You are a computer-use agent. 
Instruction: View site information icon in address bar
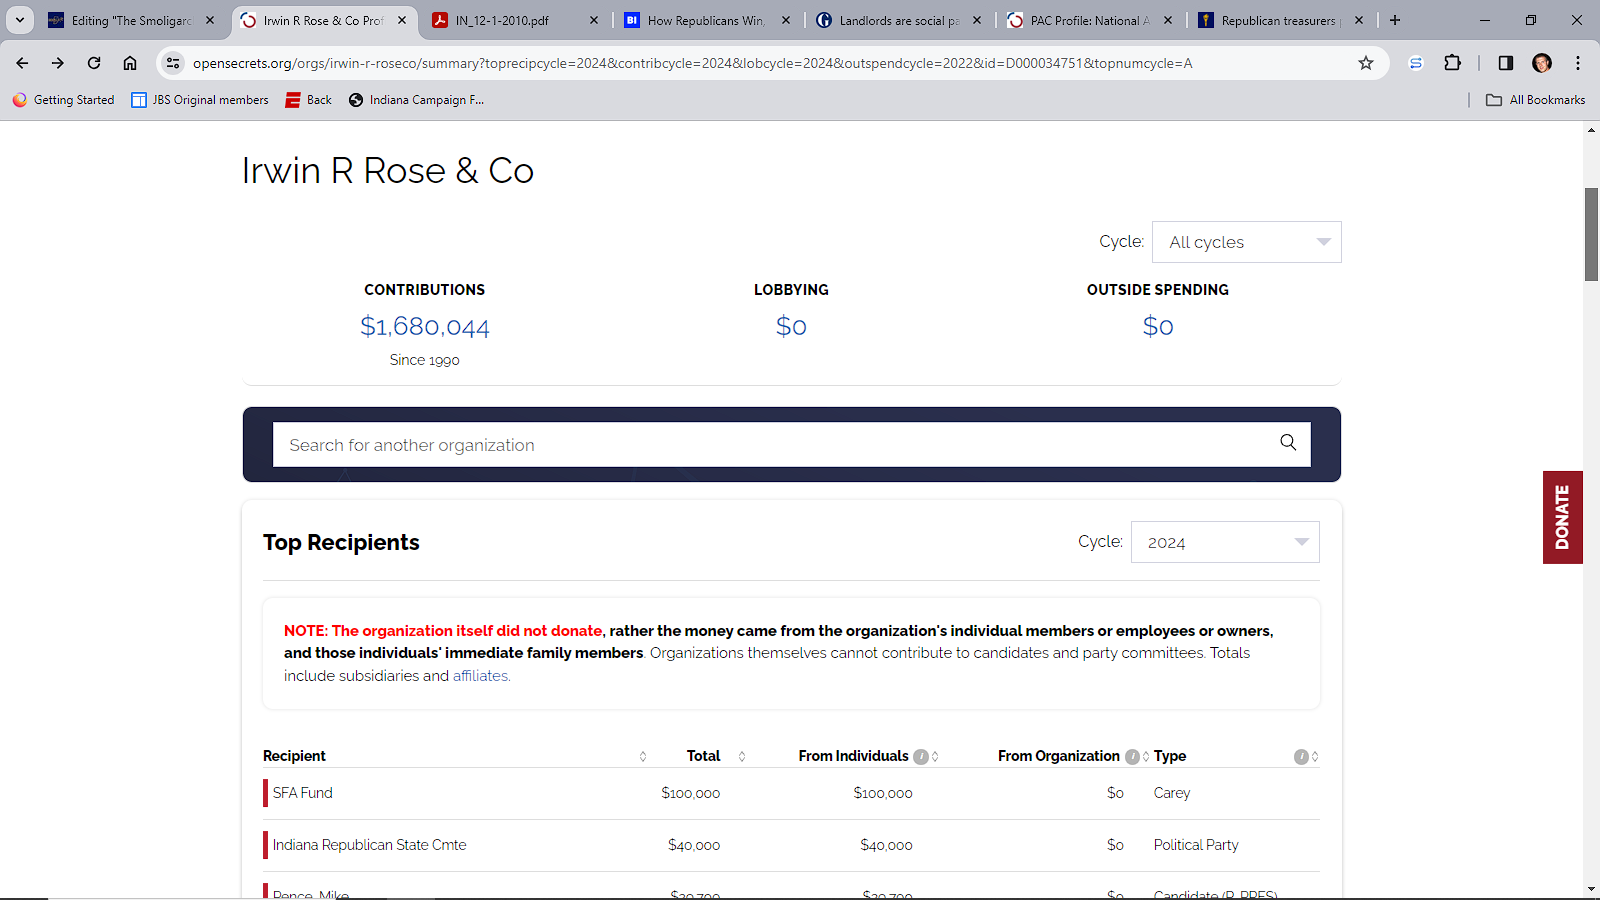173,63
